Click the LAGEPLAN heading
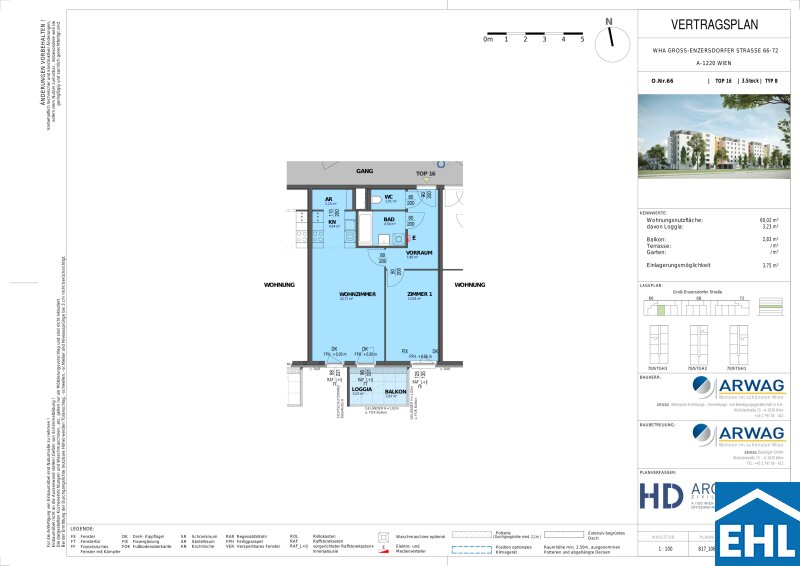 (x=650, y=286)
